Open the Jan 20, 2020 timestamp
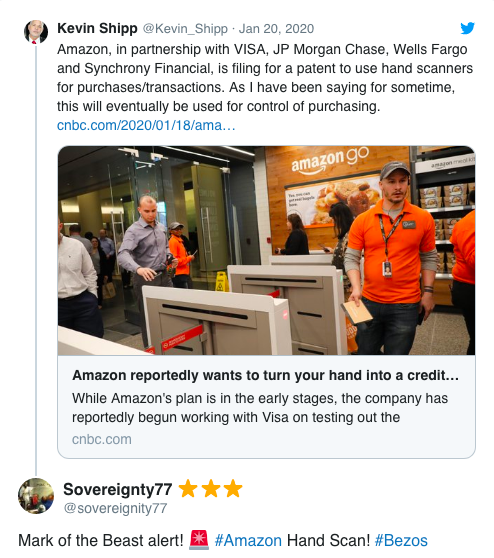This screenshot has height=558, width=494. 276,29
